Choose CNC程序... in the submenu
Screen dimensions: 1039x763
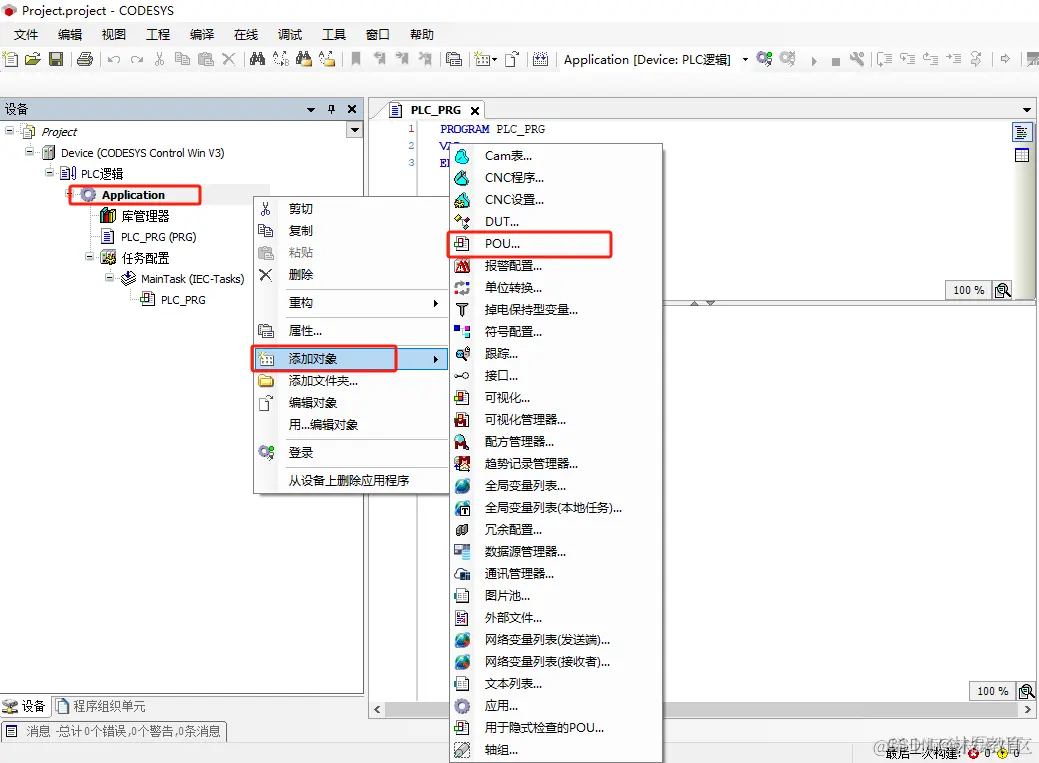(556, 178)
